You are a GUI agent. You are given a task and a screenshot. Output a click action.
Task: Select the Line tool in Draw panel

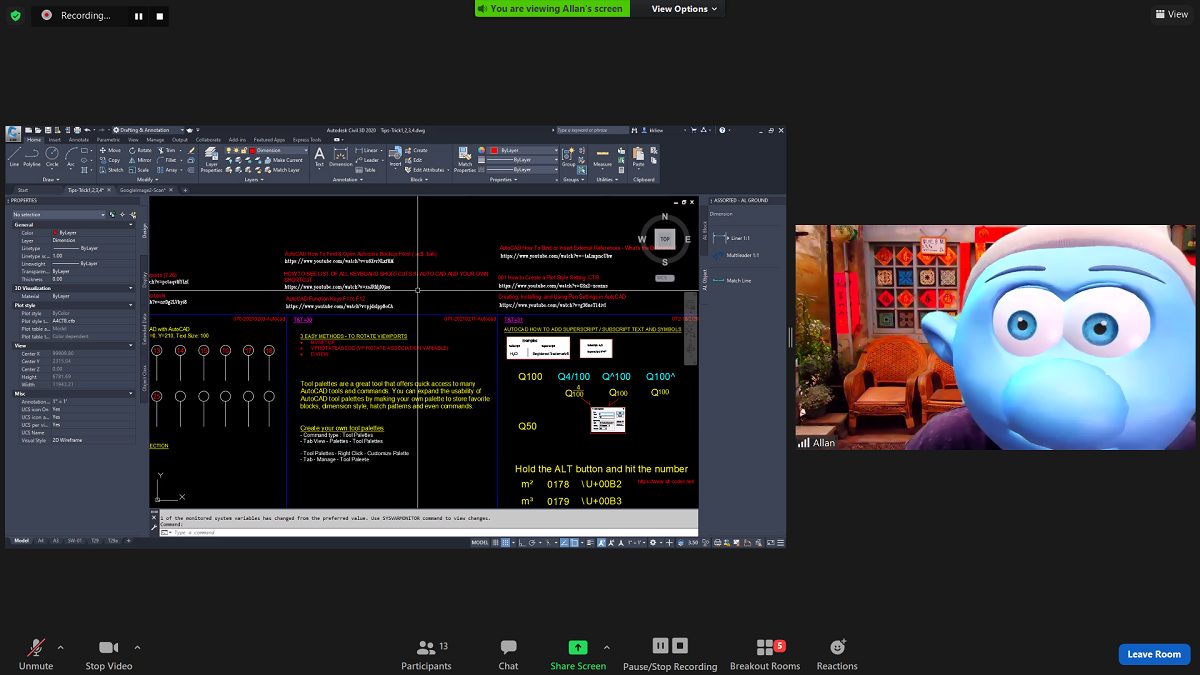[x=14, y=158]
